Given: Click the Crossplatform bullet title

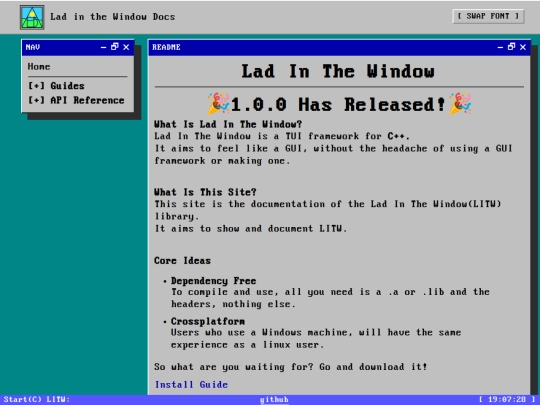Looking at the screenshot, I should coord(208,322).
